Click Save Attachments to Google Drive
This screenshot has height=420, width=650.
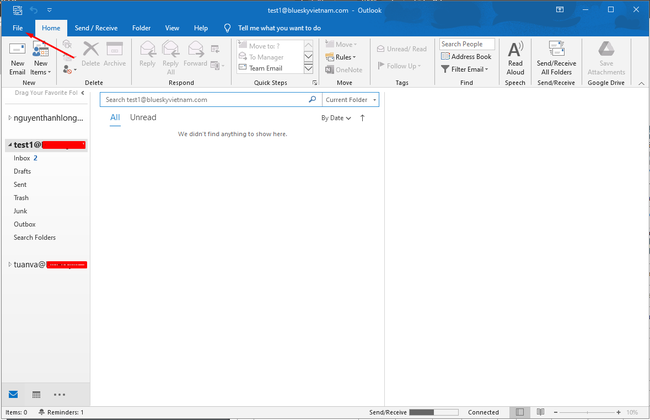(x=606, y=58)
